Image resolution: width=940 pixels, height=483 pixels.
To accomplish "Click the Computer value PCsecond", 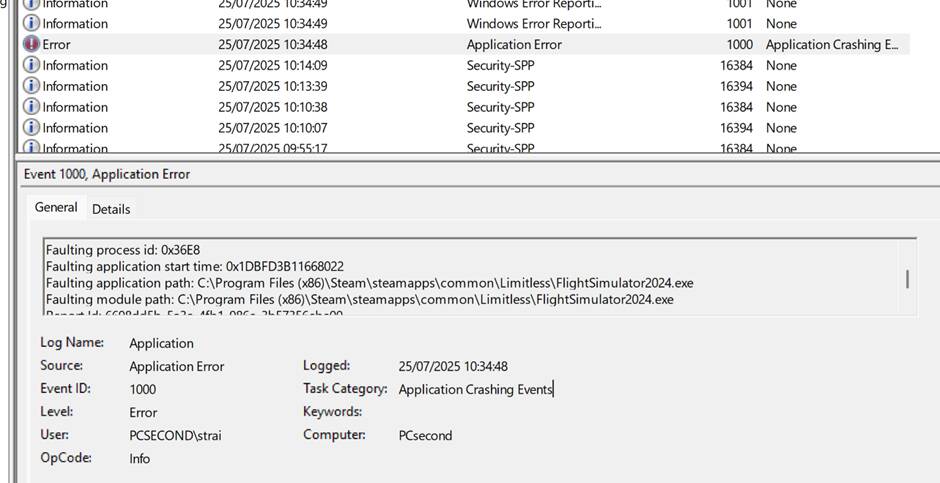I will coord(425,435).
